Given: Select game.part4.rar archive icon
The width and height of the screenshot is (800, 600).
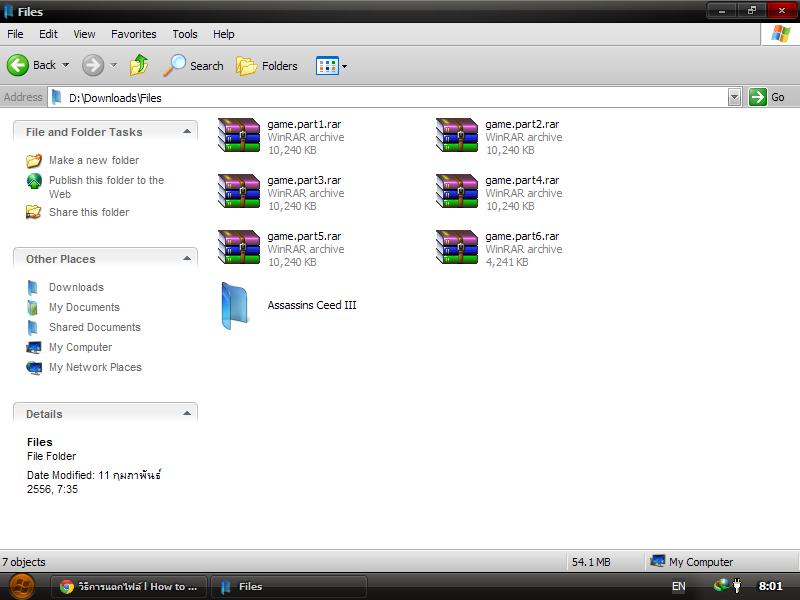Looking at the screenshot, I should coord(457,191).
